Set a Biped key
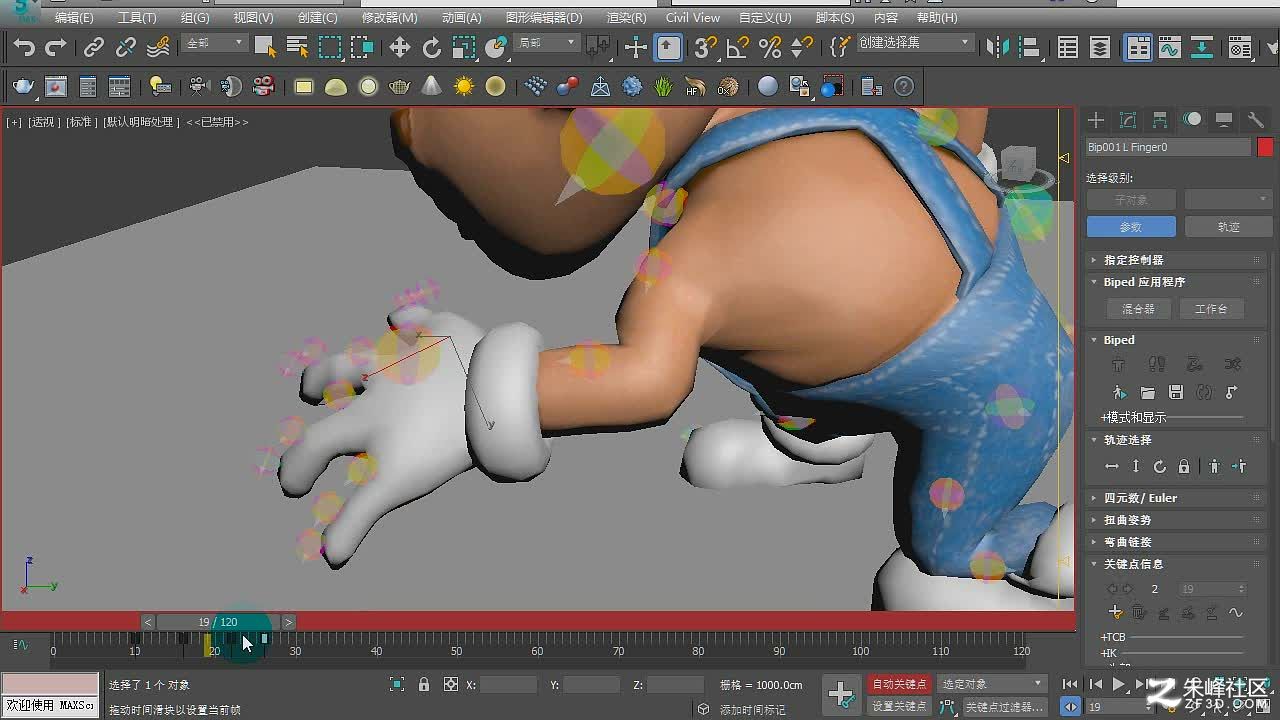 tap(1116, 613)
